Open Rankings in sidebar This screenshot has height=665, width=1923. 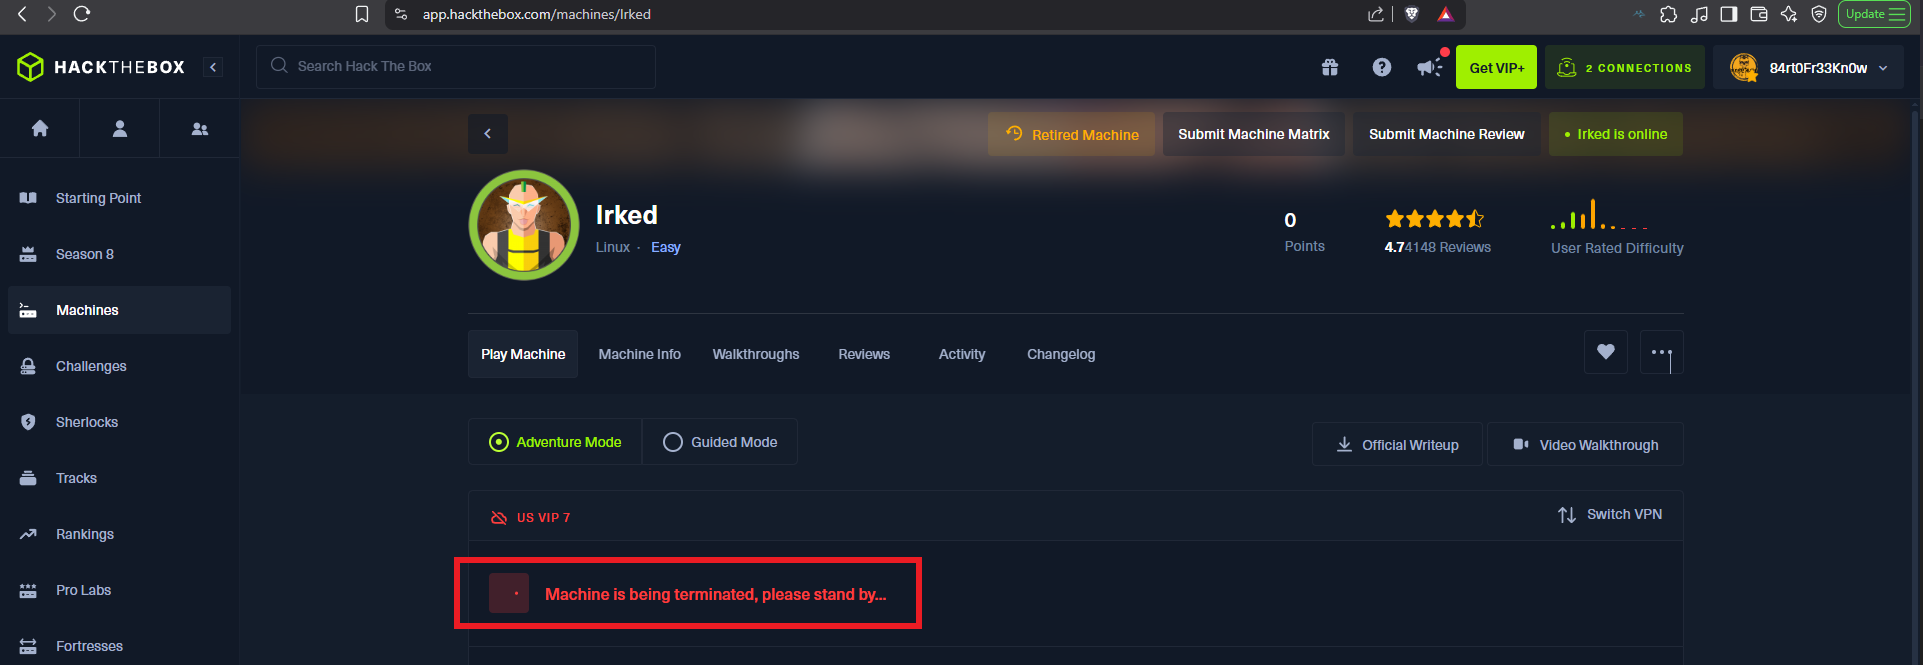coord(119,534)
